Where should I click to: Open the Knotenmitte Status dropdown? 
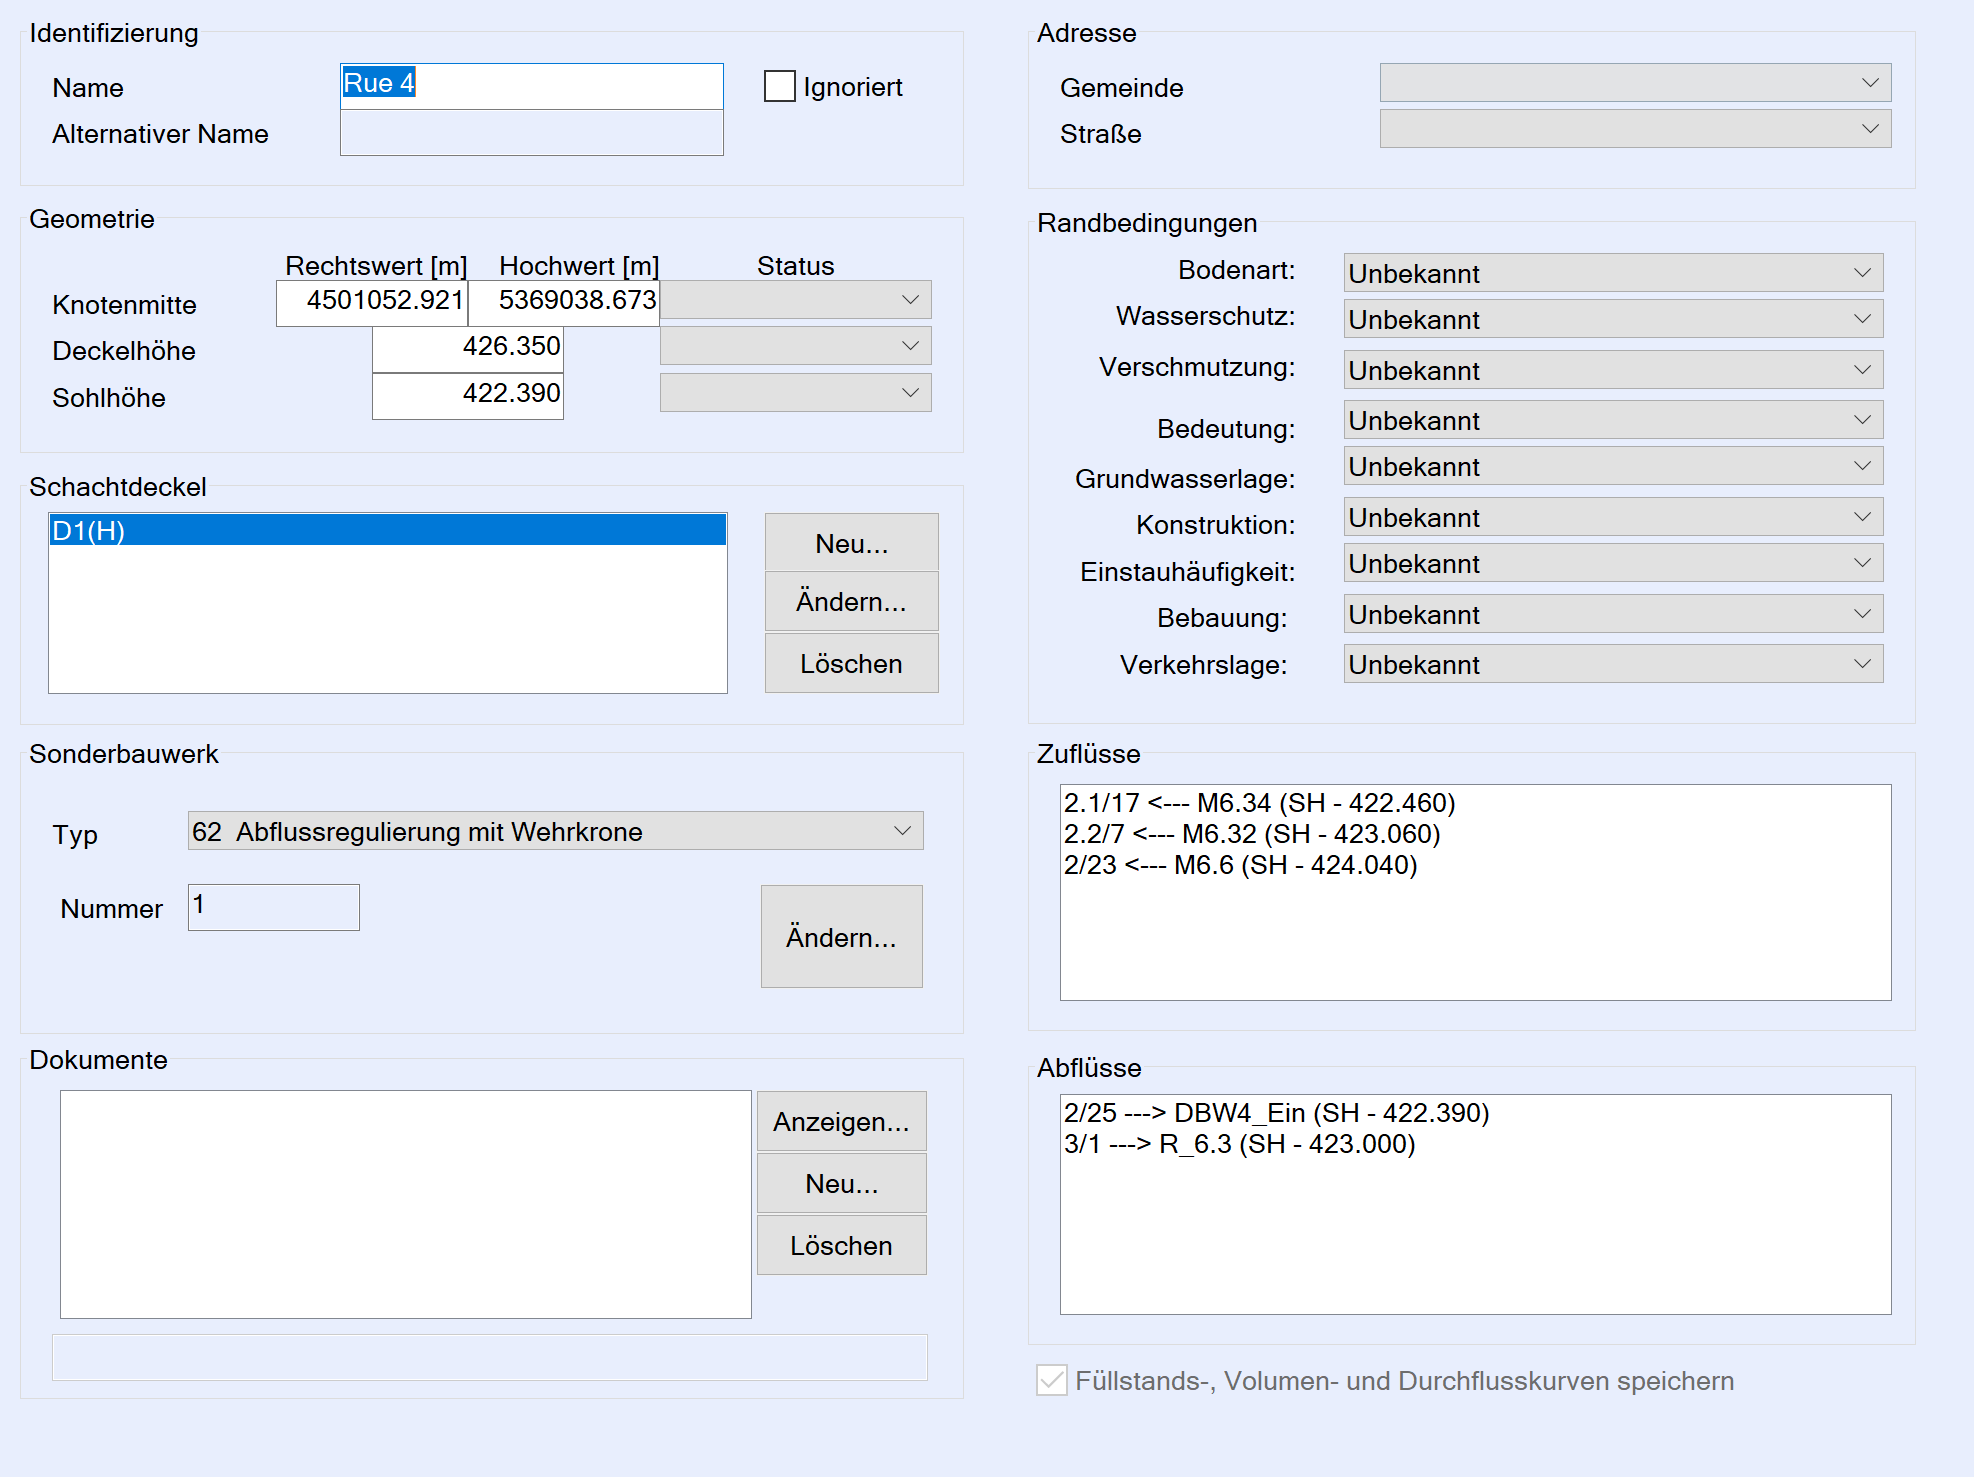click(x=795, y=300)
